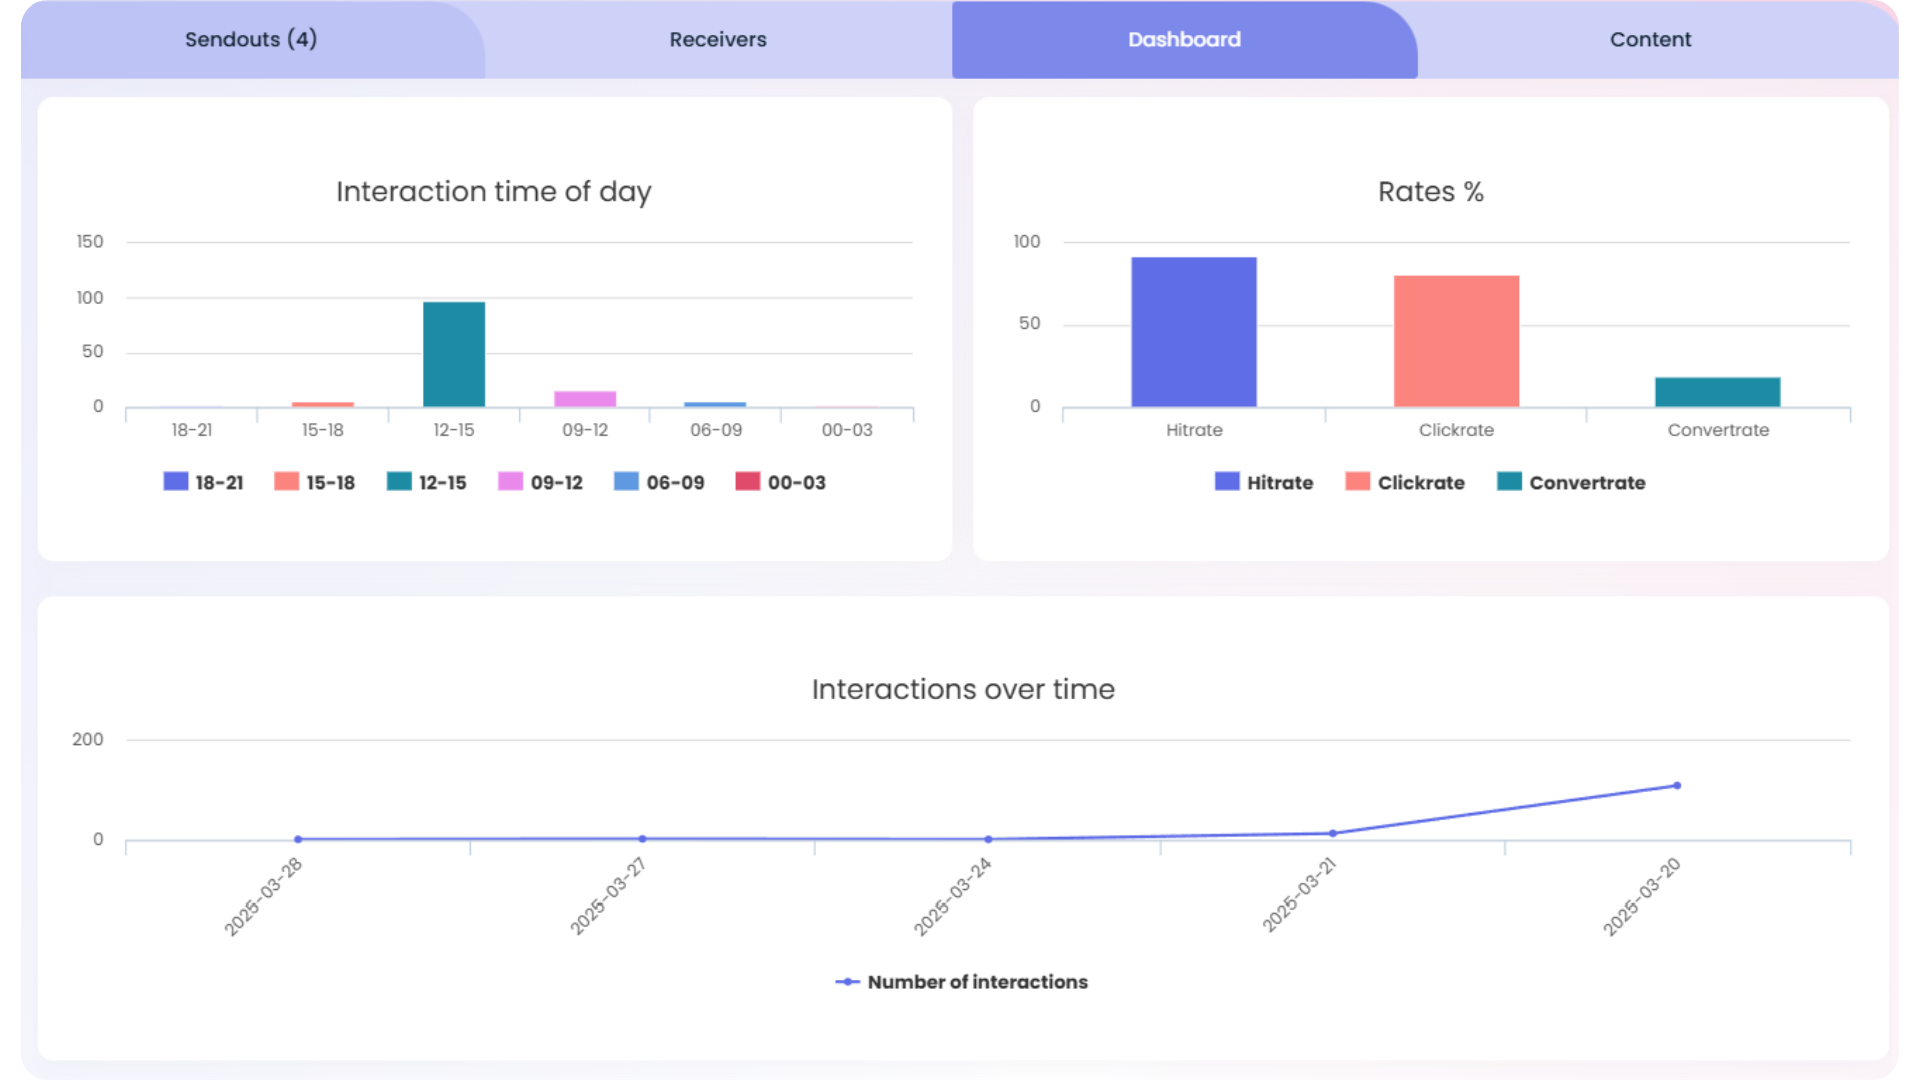Toggle Number of interactions legend
This screenshot has width=1920, height=1080.
coord(962,982)
